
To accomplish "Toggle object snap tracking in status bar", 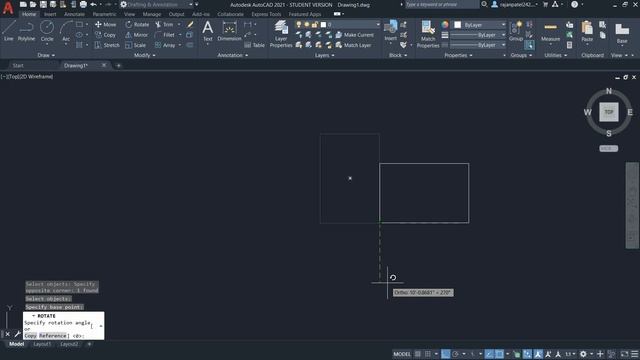I will click(x=489, y=354).
